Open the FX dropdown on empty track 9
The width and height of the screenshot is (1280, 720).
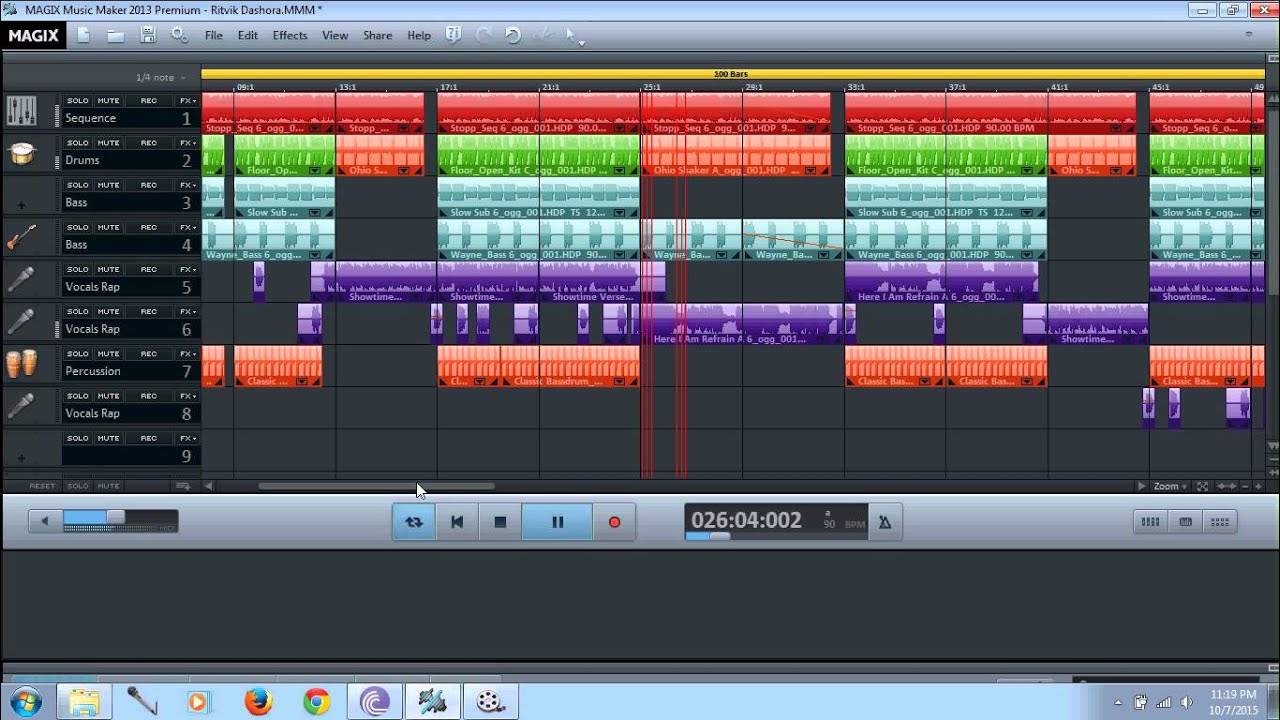(187, 438)
